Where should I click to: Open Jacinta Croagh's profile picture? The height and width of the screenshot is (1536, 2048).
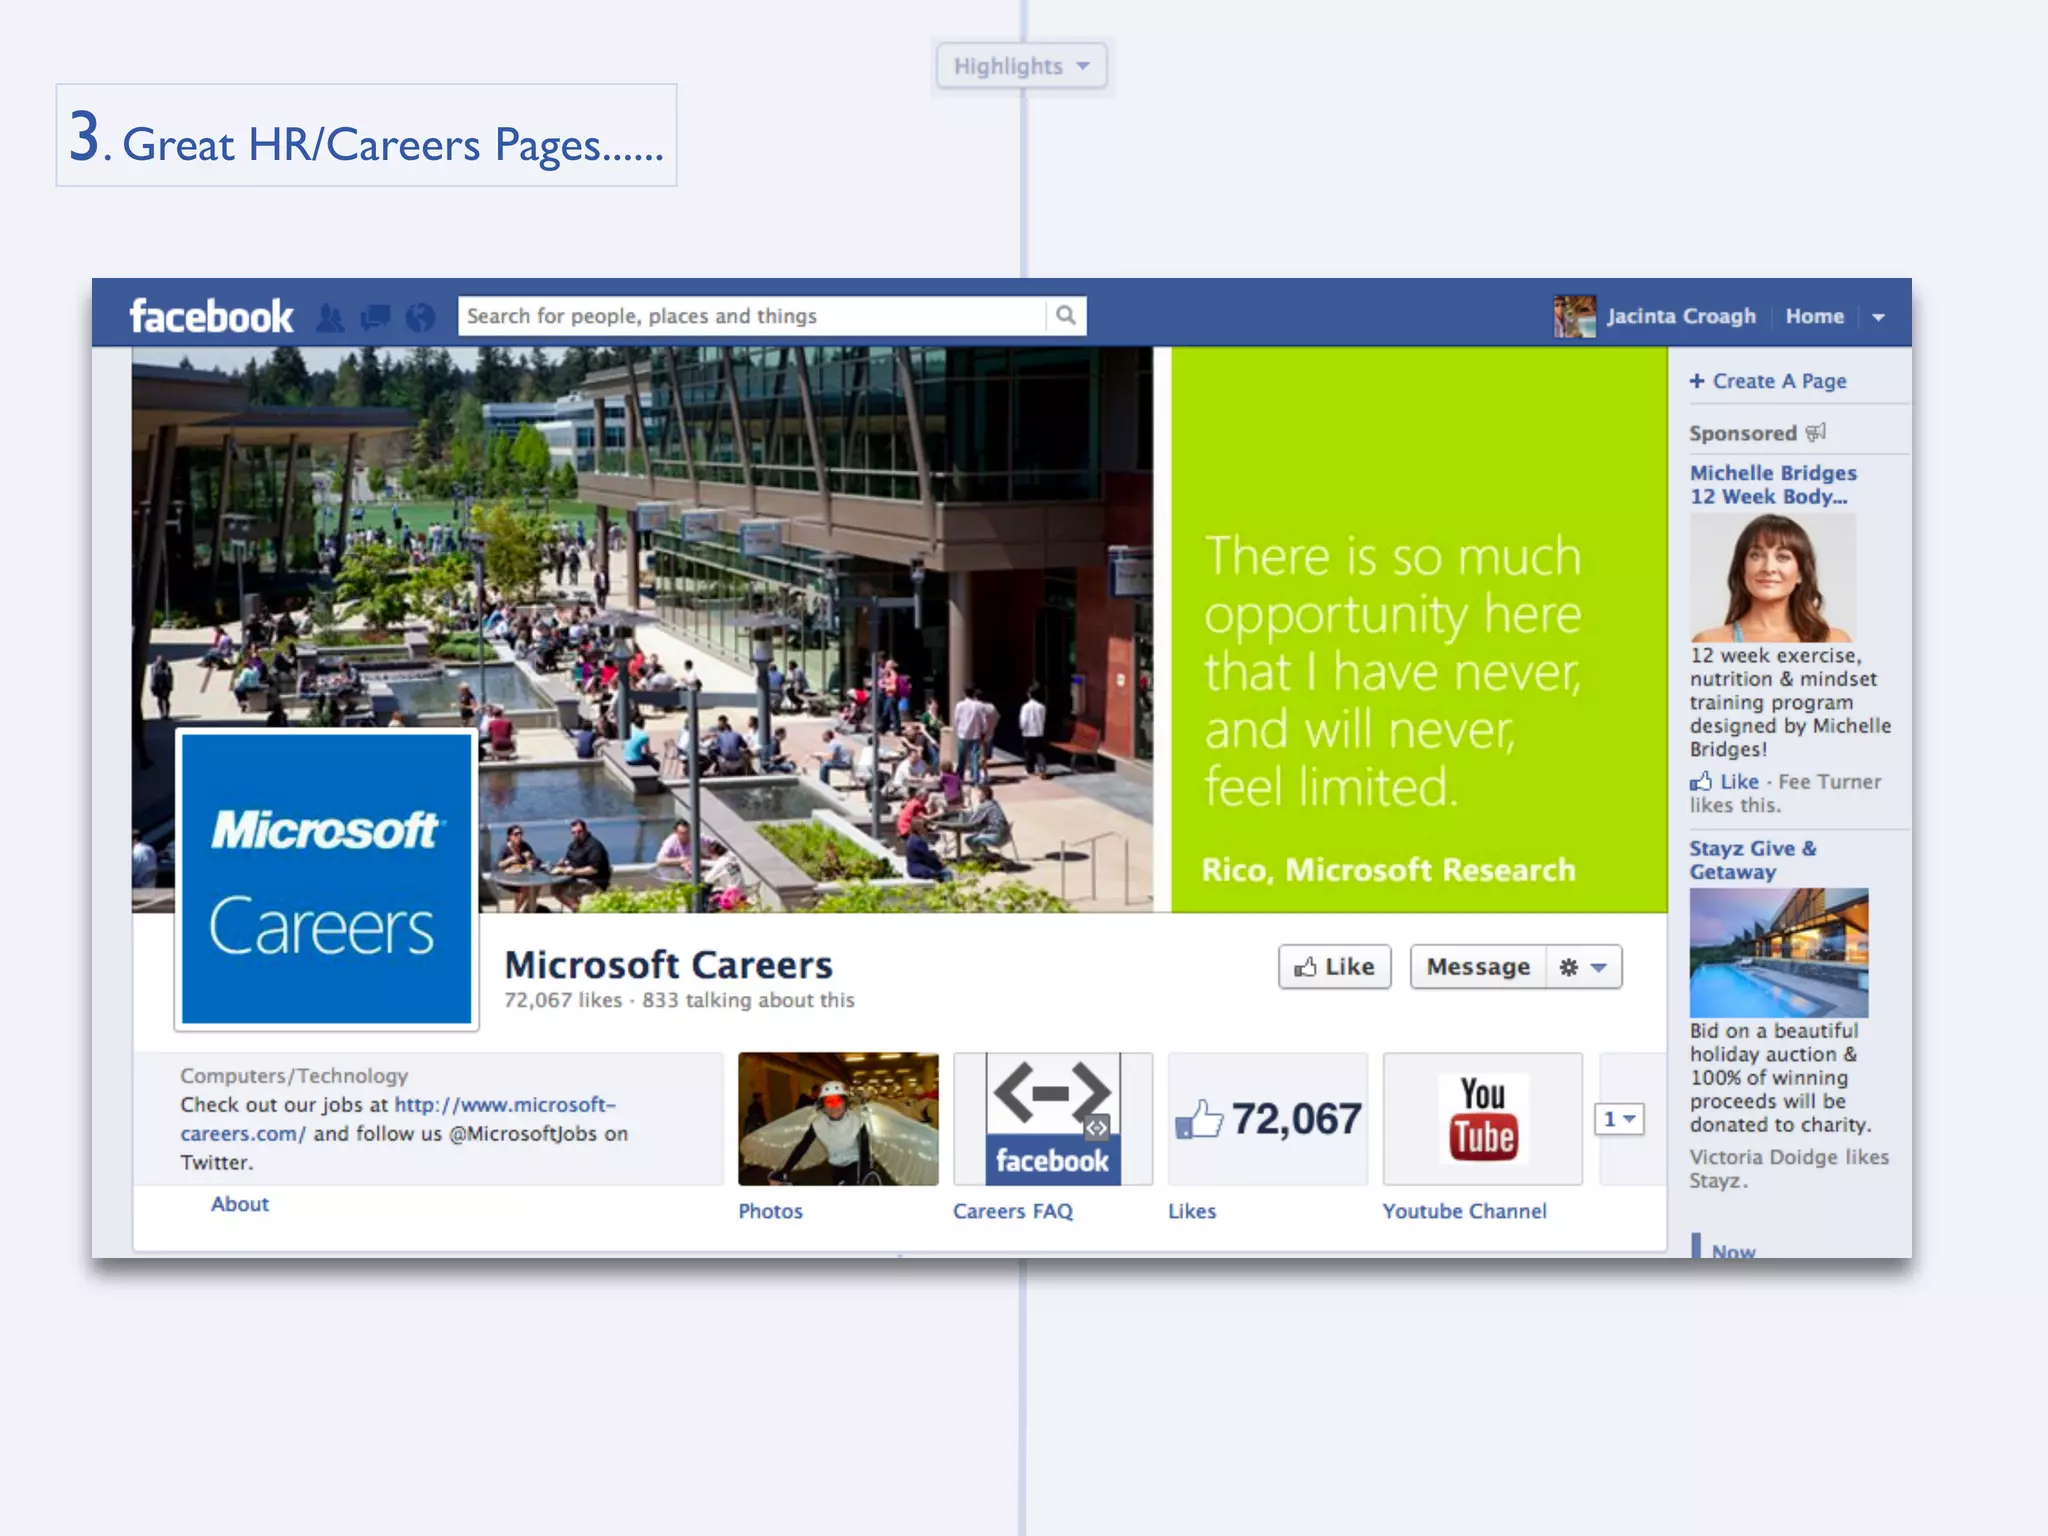1574,316
